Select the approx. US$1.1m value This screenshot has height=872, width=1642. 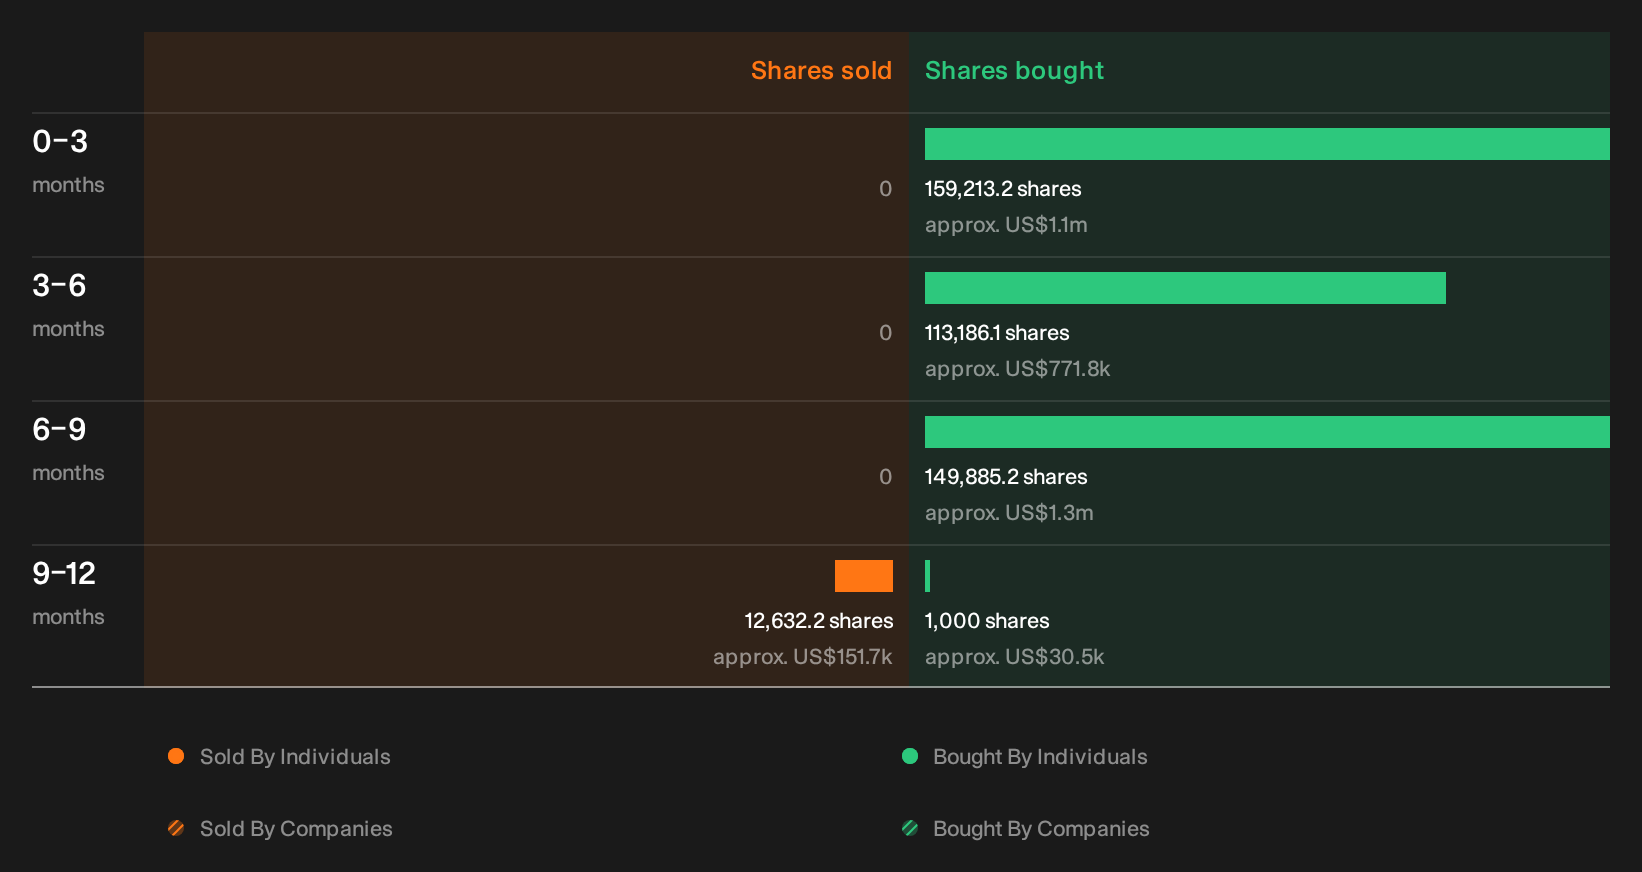pyautogui.click(x=1006, y=225)
